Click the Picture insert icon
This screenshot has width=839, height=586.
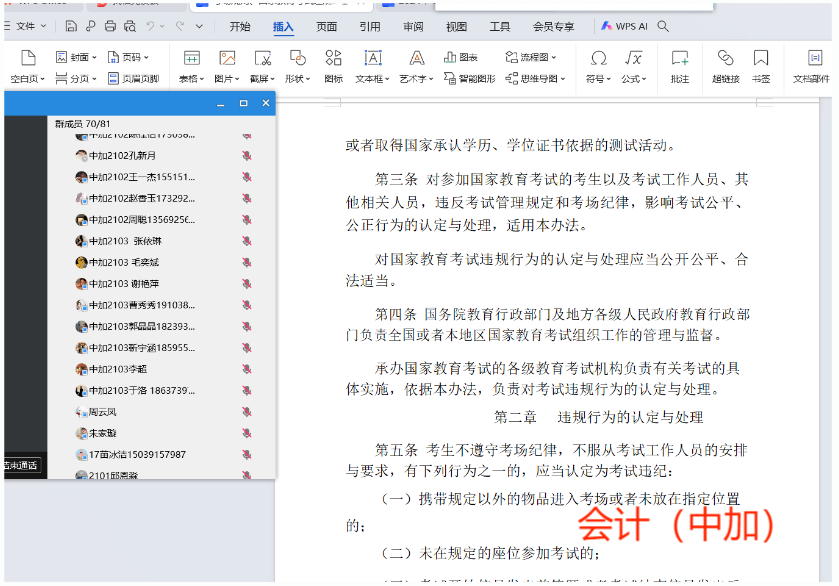click(227, 59)
